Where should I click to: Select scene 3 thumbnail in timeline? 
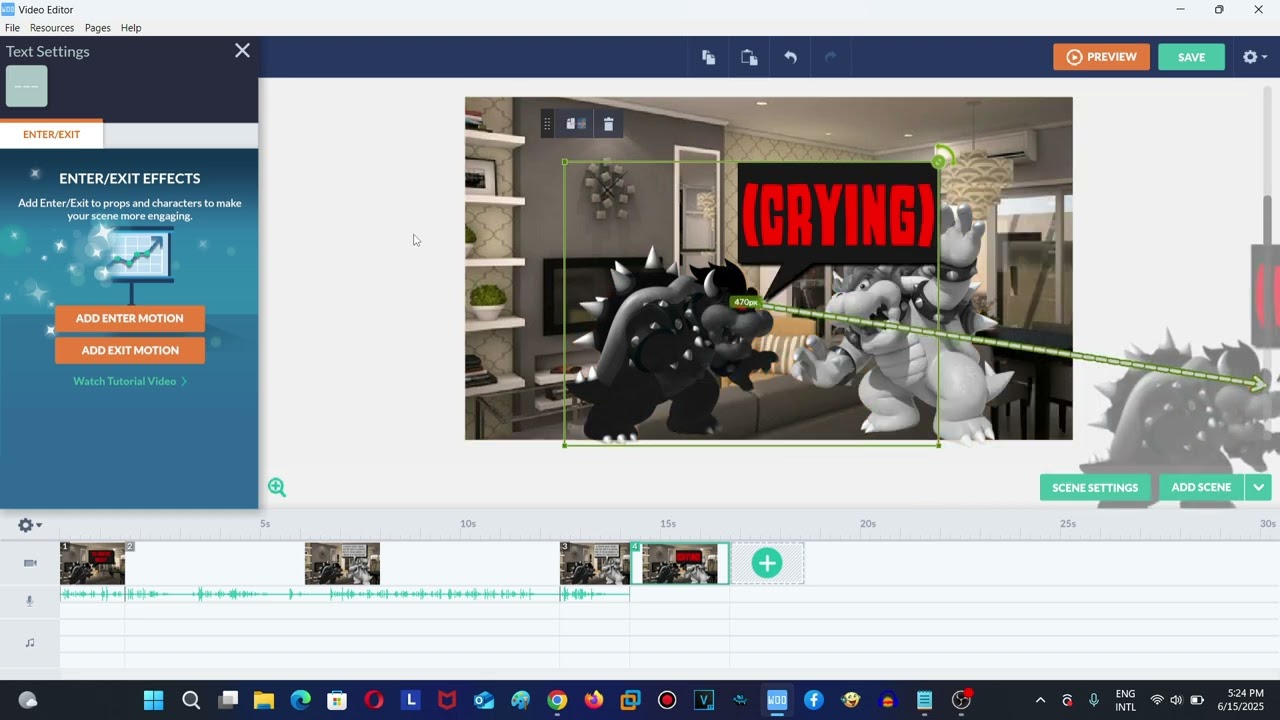click(x=595, y=564)
